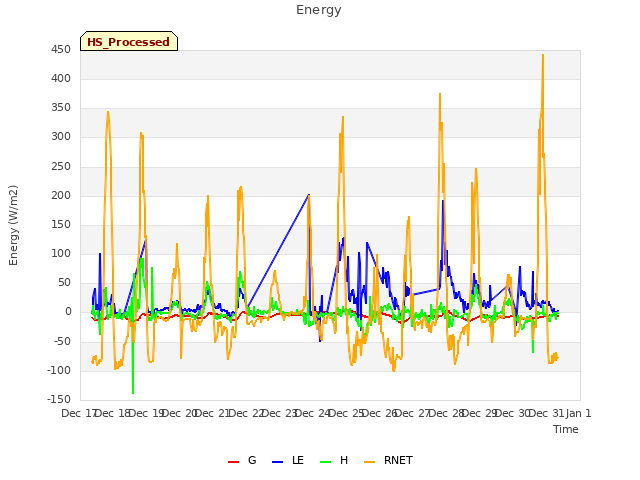
Task: Click the 0 y-axis tick label
Action: [x=68, y=312]
